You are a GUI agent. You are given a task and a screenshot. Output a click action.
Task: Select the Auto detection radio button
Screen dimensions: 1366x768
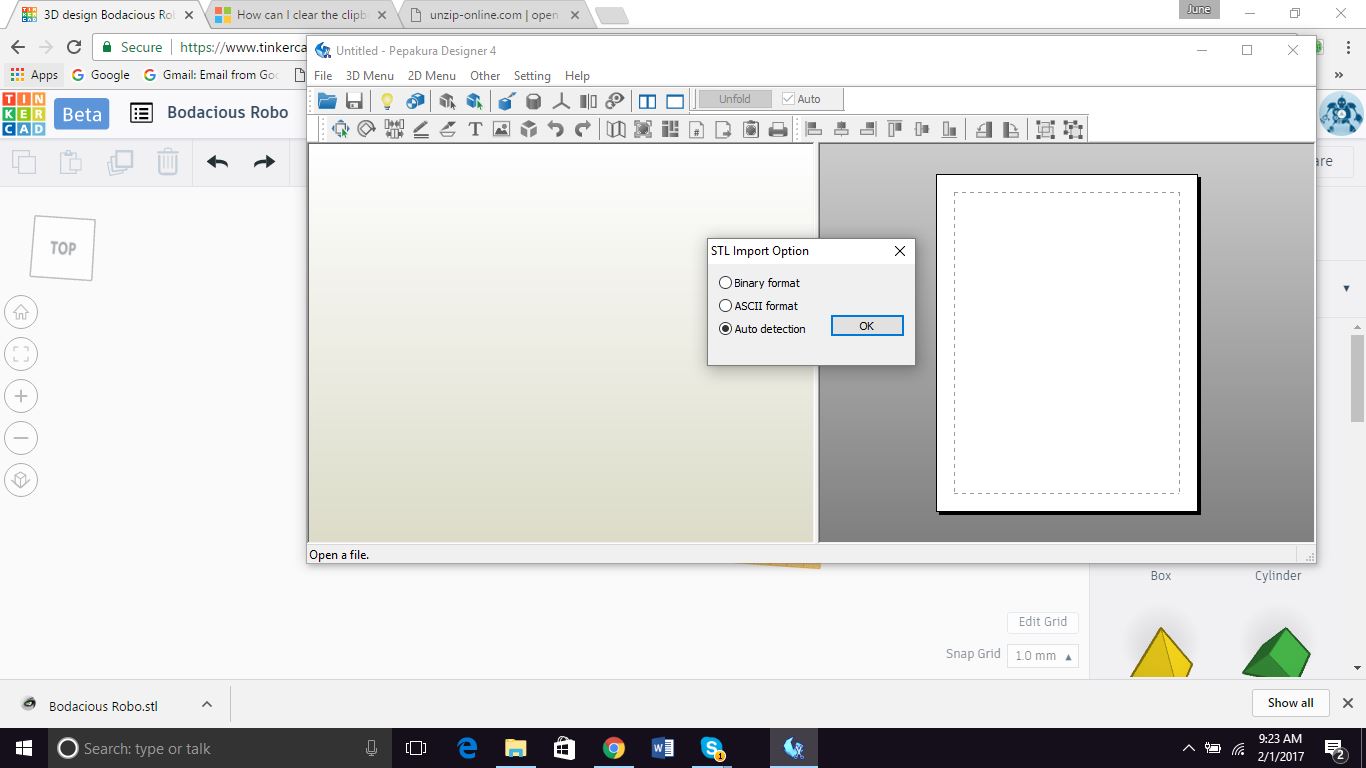[726, 329]
